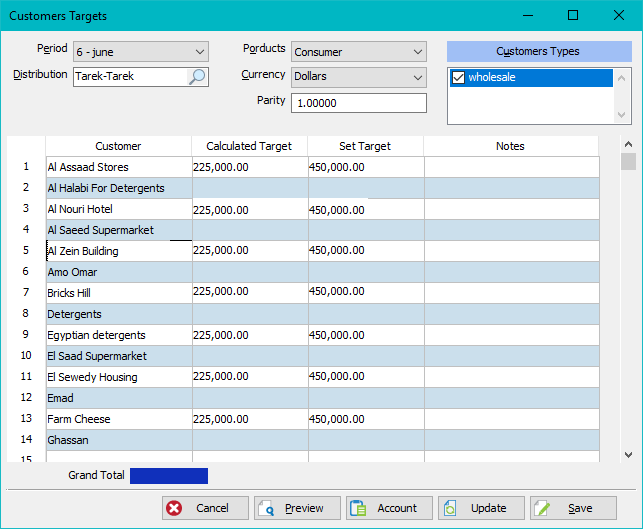The image size is (643, 529).
Task: Click the Parity input field
Action: pyautogui.click(x=359, y=103)
